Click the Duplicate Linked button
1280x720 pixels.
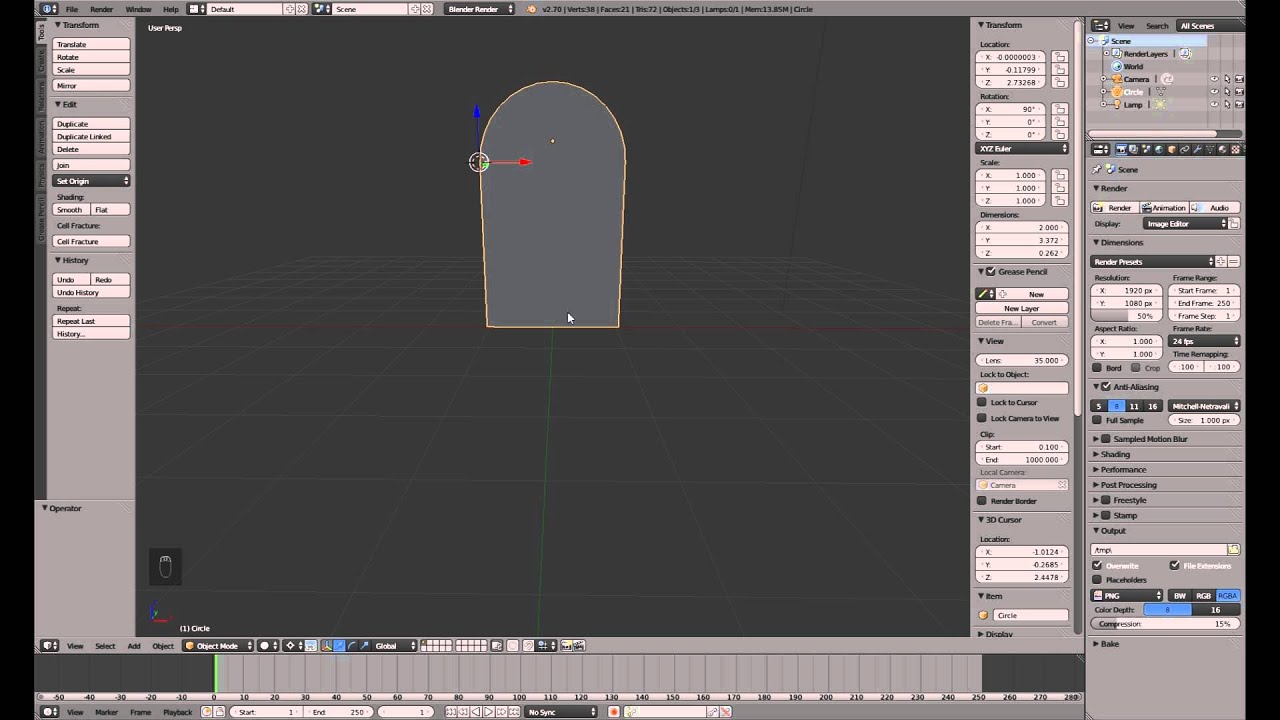point(91,137)
